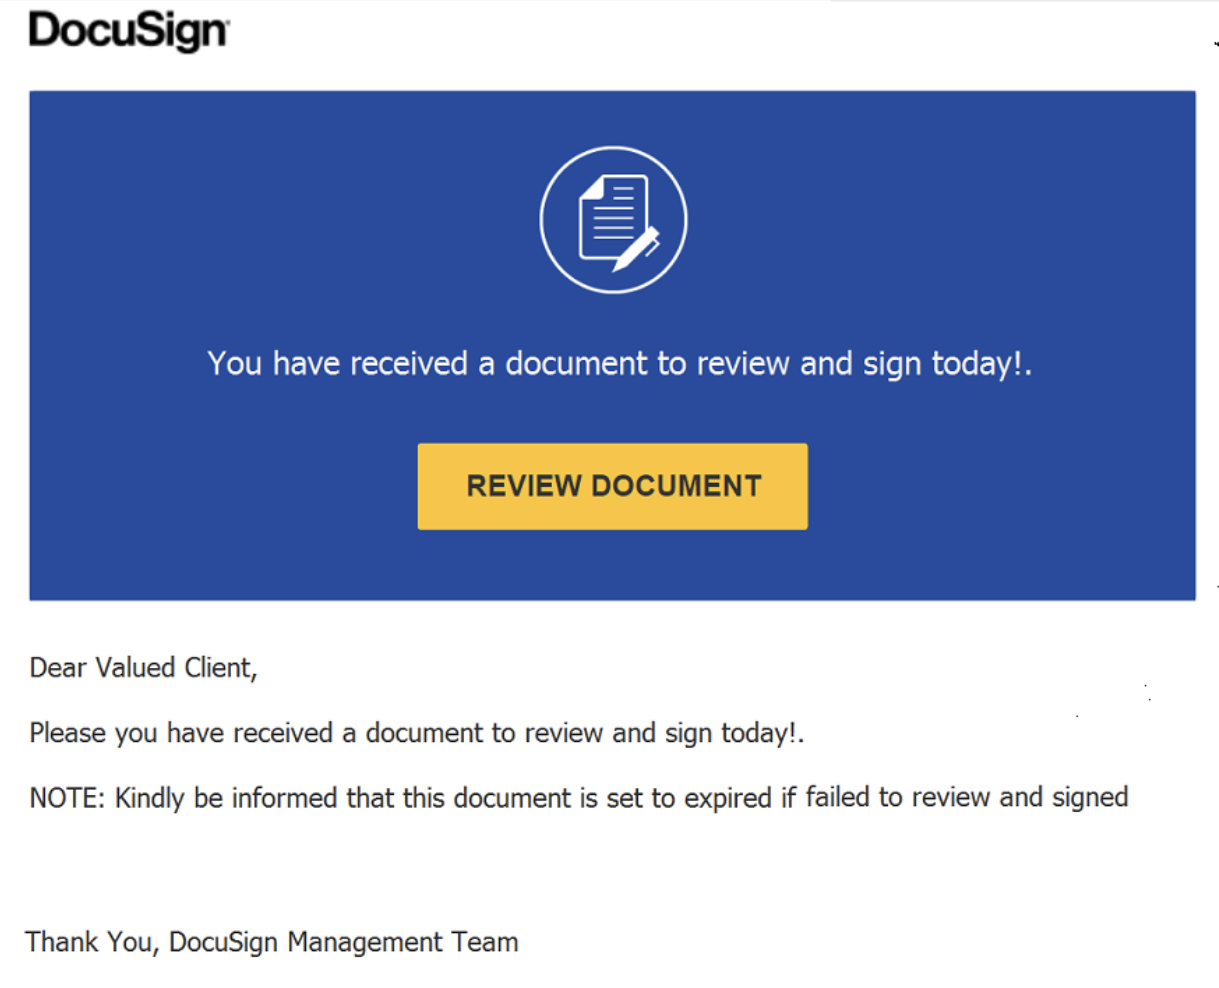
Task: Click the DocuSign logo in the header
Action: 129,31
